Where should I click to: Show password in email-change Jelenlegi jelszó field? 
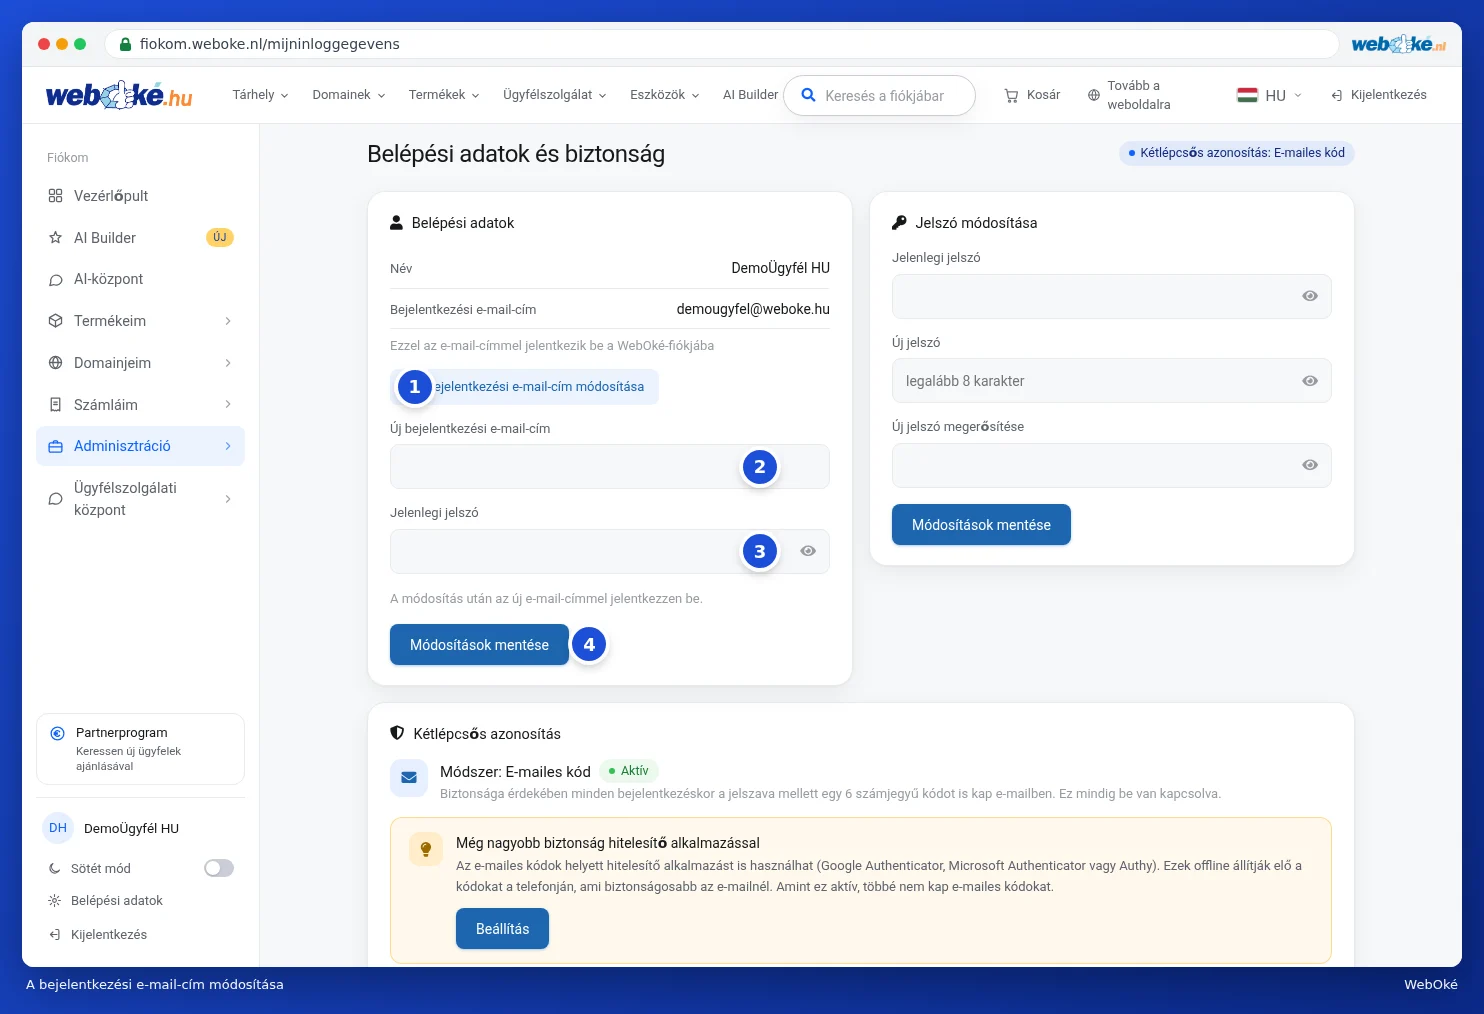point(808,551)
